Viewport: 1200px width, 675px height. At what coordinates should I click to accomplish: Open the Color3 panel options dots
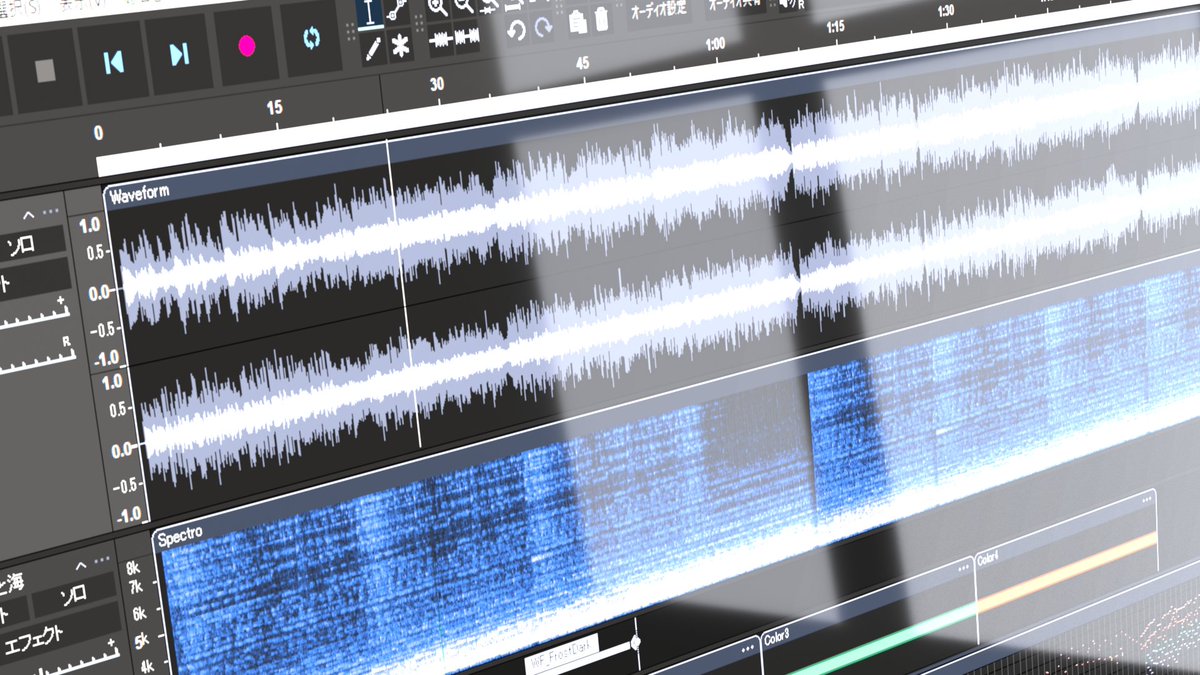[x=964, y=567]
